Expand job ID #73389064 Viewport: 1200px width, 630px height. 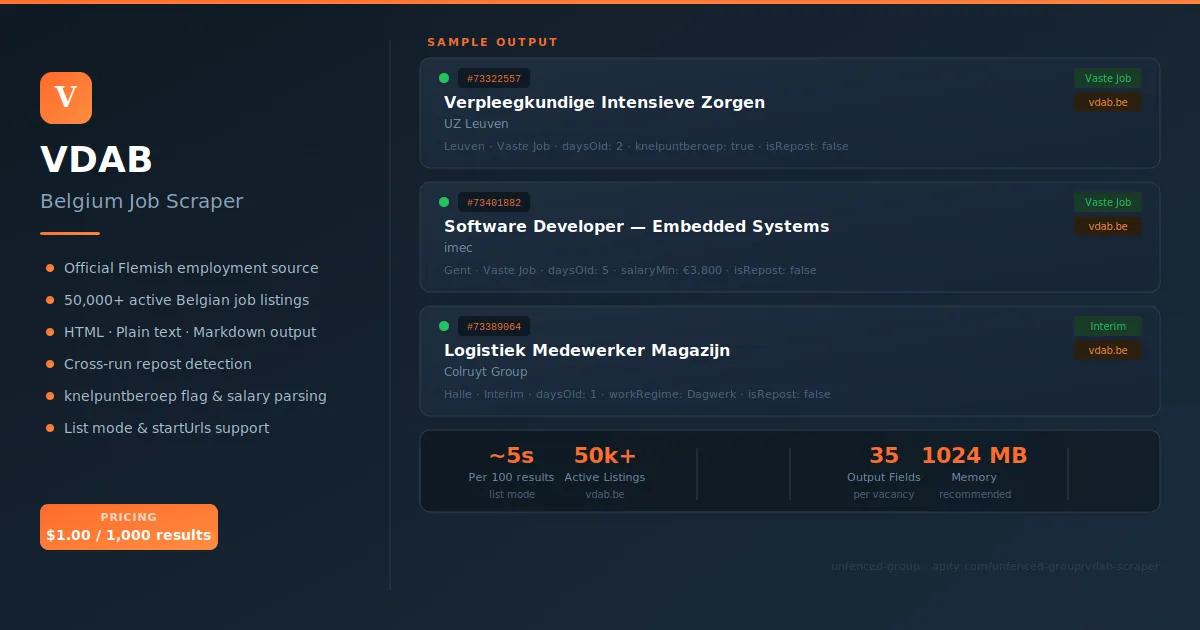pyautogui.click(x=494, y=325)
